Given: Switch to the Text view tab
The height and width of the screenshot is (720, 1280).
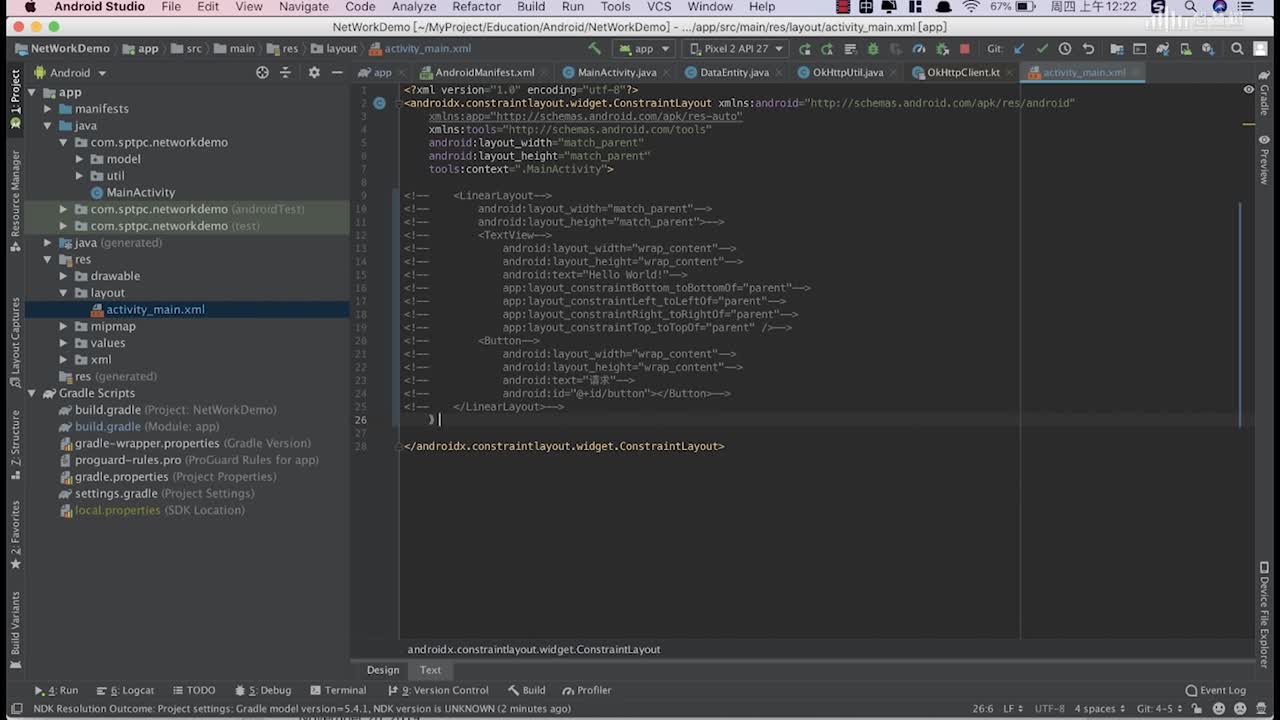Looking at the screenshot, I should pos(430,670).
